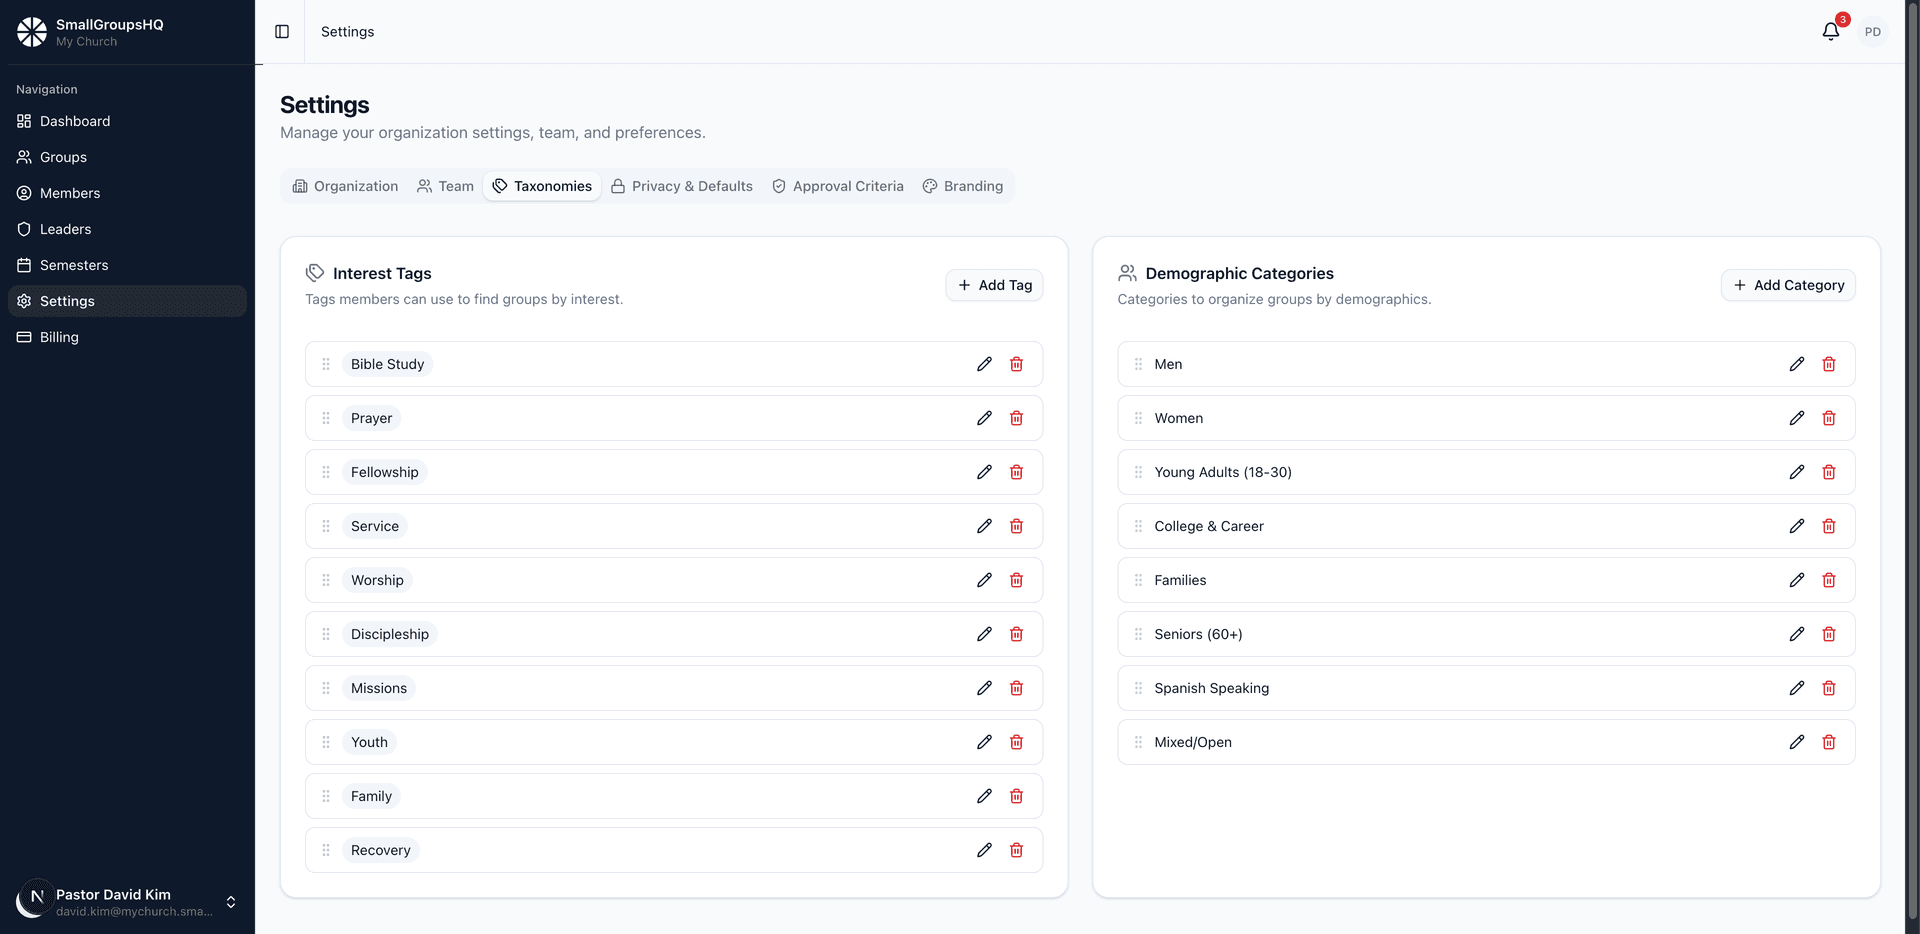1920x934 pixels.
Task: Delete the Prayer interest tag
Action: click(1017, 418)
